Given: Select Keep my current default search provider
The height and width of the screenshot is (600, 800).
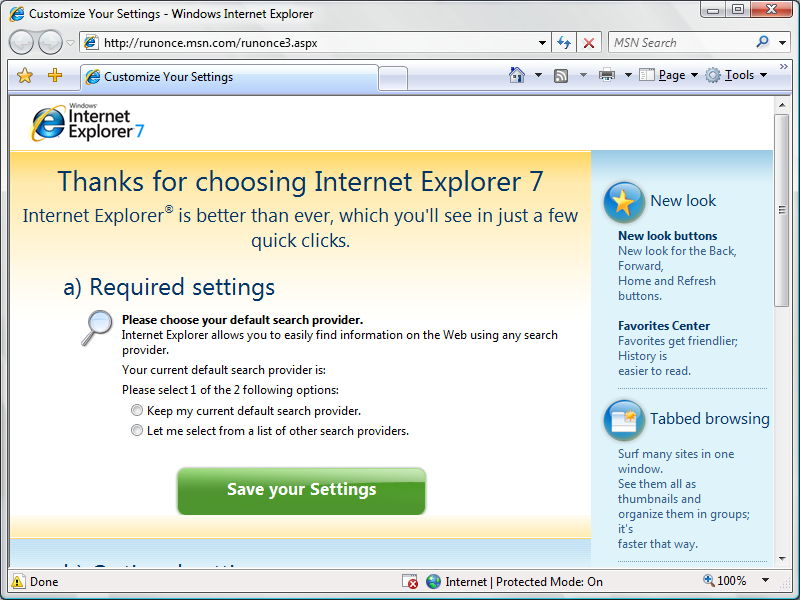Looking at the screenshot, I should click(137, 410).
